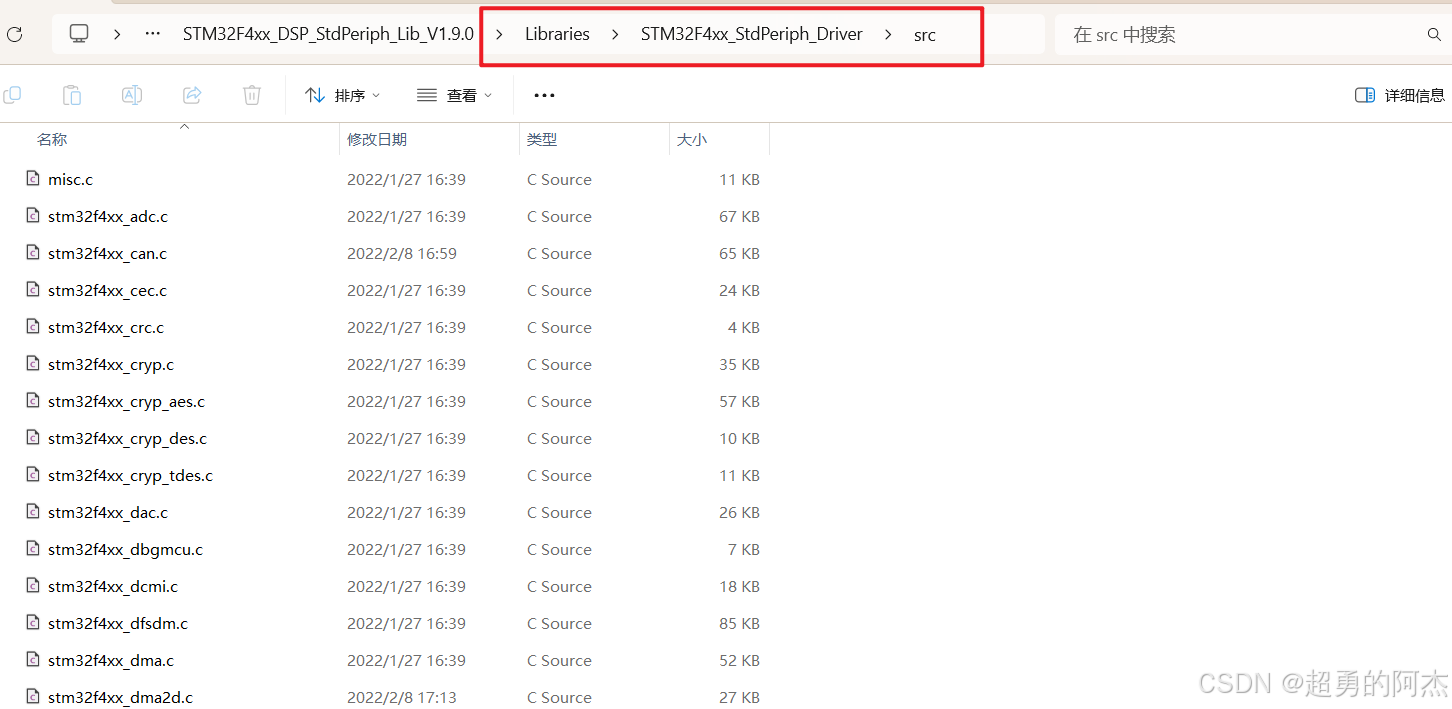This screenshot has height=709, width=1452.
Task: Select the file name stm32f4xx_dcmi.c
Action: (113, 587)
